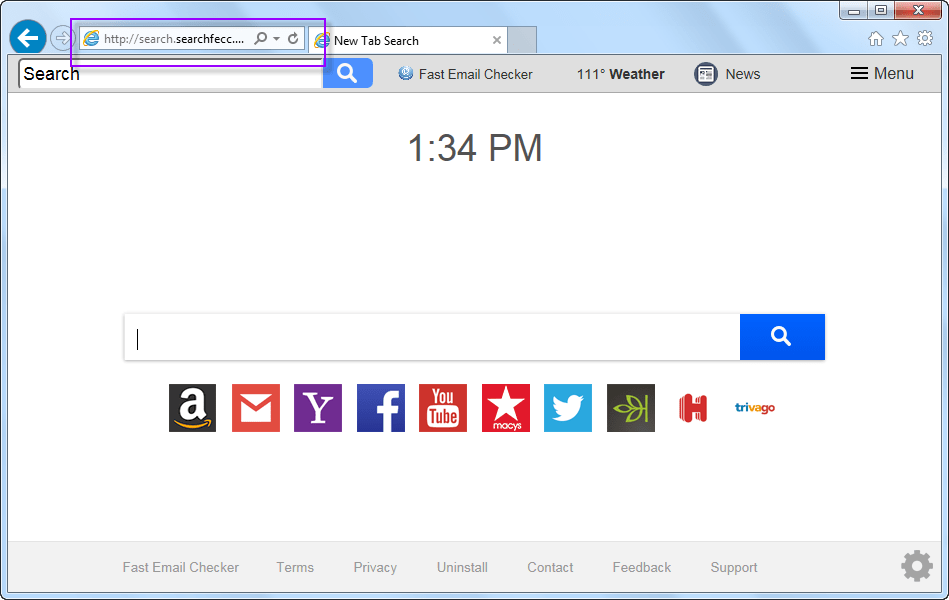Open the Amazon shortcut tile
This screenshot has width=949, height=600.
(x=192, y=408)
